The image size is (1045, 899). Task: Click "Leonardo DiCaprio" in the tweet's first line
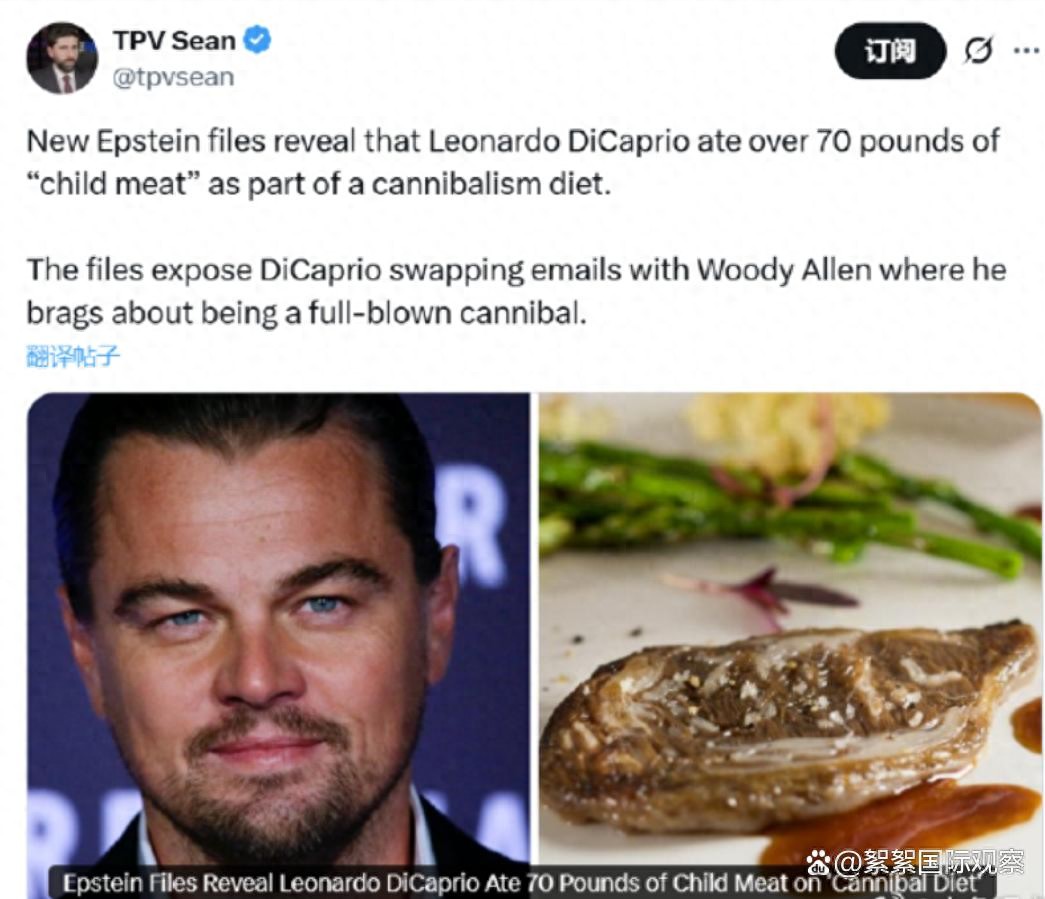[560, 140]
